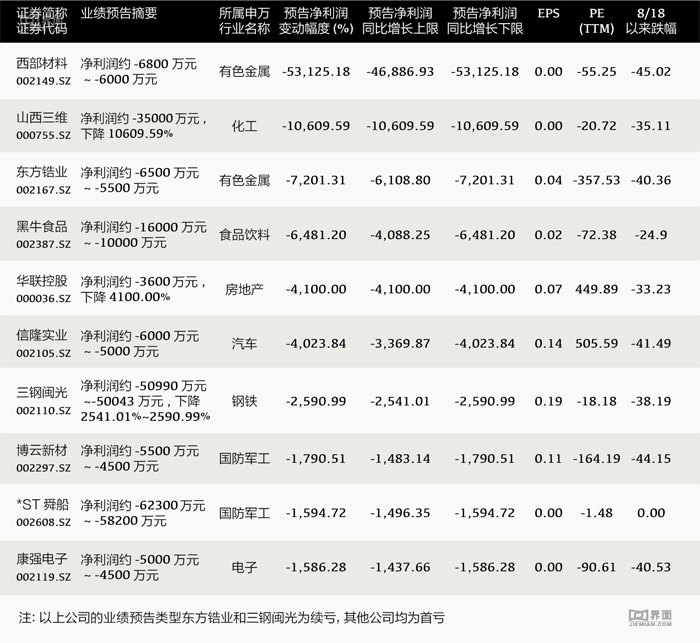This screenshot has height=643, width=700.
Task: Click PE value 505.59 for 信隆实业
Action: [596, 343]
